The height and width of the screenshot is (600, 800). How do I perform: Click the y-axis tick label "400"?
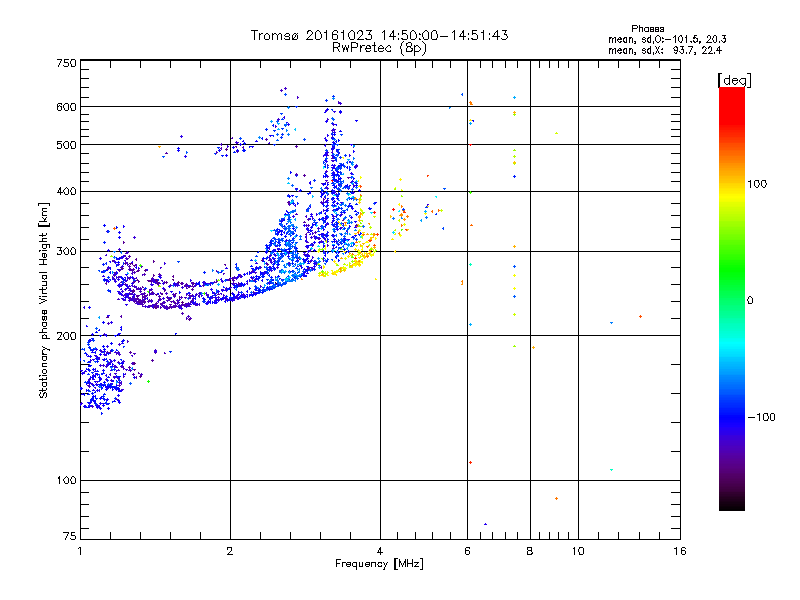[x=67, y=192]
